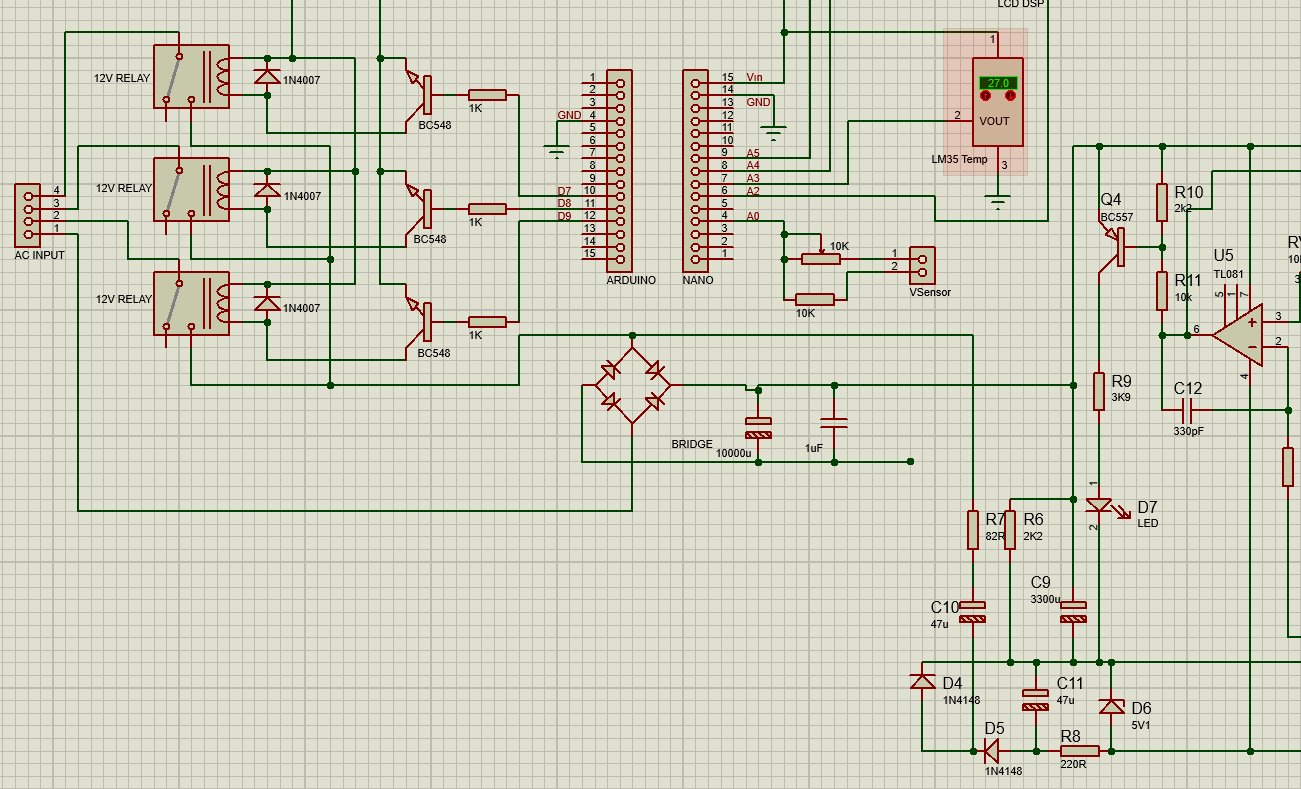Select the VSensor two-pin connector
The image size is (1301, 789).
(x=921, y=265)
